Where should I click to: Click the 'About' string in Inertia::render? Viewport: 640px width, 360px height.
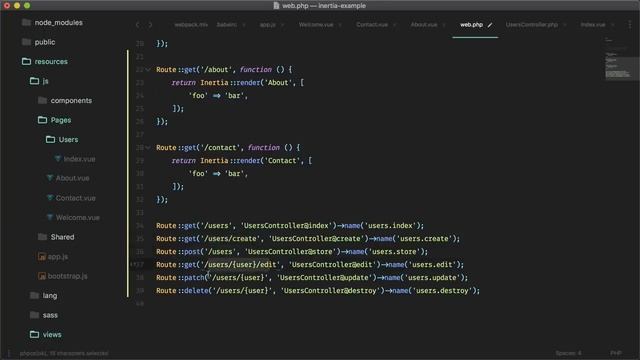pos(279,82)
